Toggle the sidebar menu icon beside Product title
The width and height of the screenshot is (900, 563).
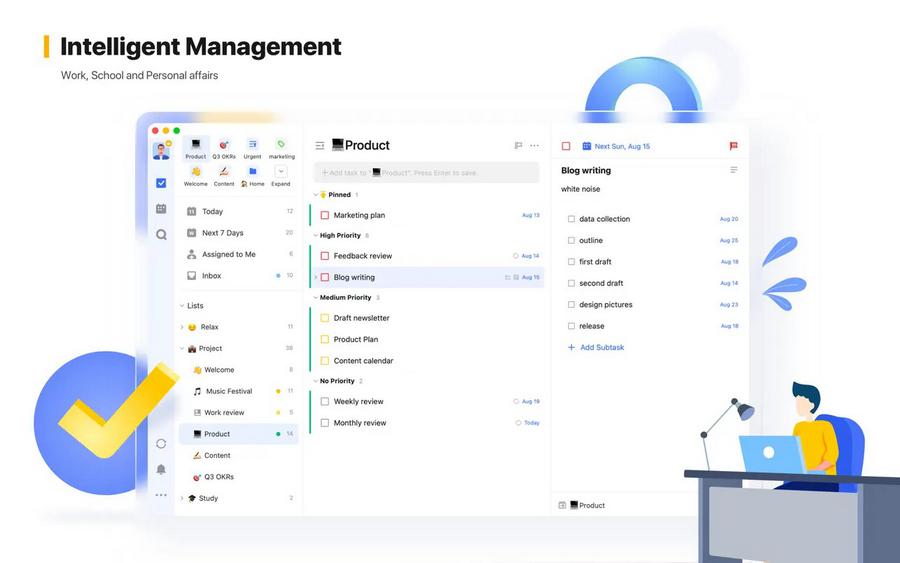pos(320,146)
